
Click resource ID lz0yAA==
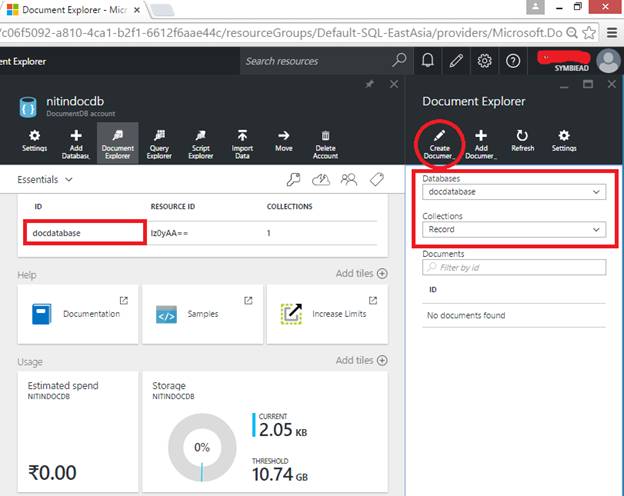pyautogui.click(x=169, y=233)
